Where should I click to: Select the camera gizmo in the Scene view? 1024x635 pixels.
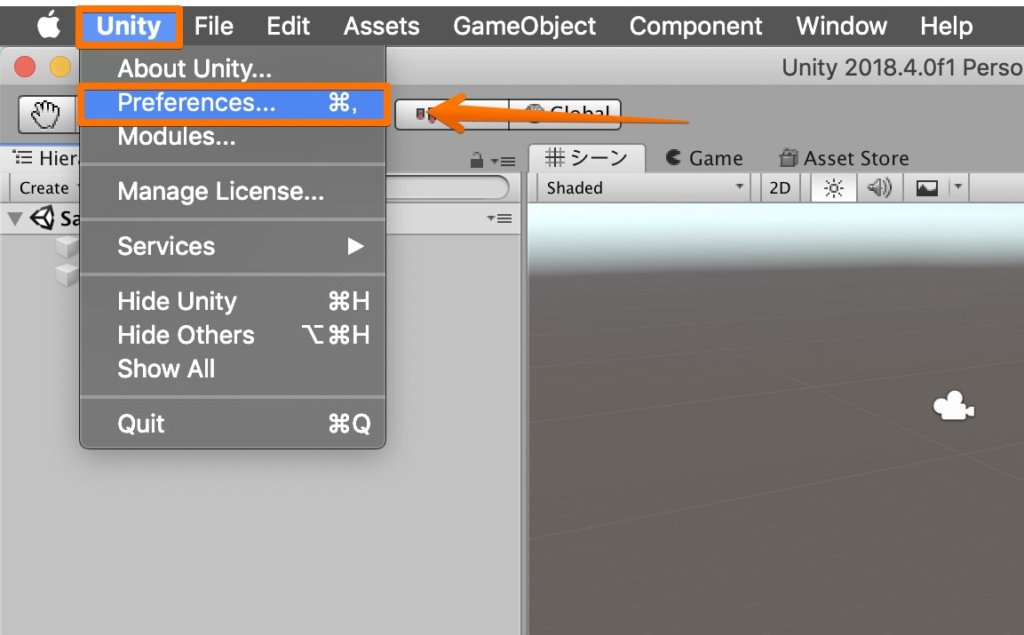pos(952,406)
